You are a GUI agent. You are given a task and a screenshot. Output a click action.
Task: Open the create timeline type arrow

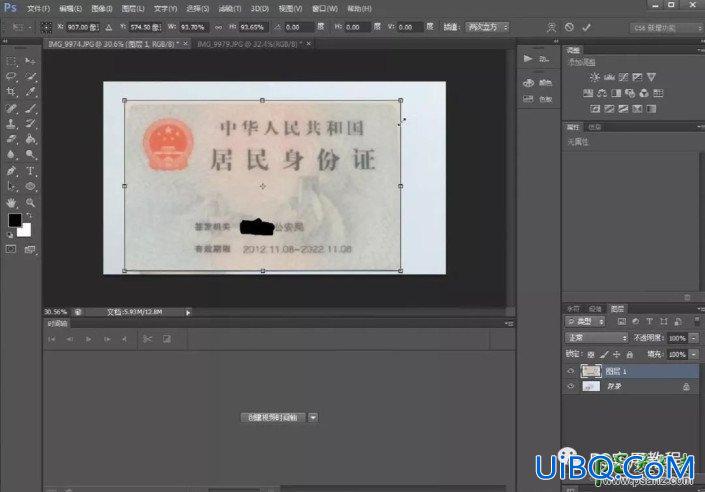click(313, 418)
